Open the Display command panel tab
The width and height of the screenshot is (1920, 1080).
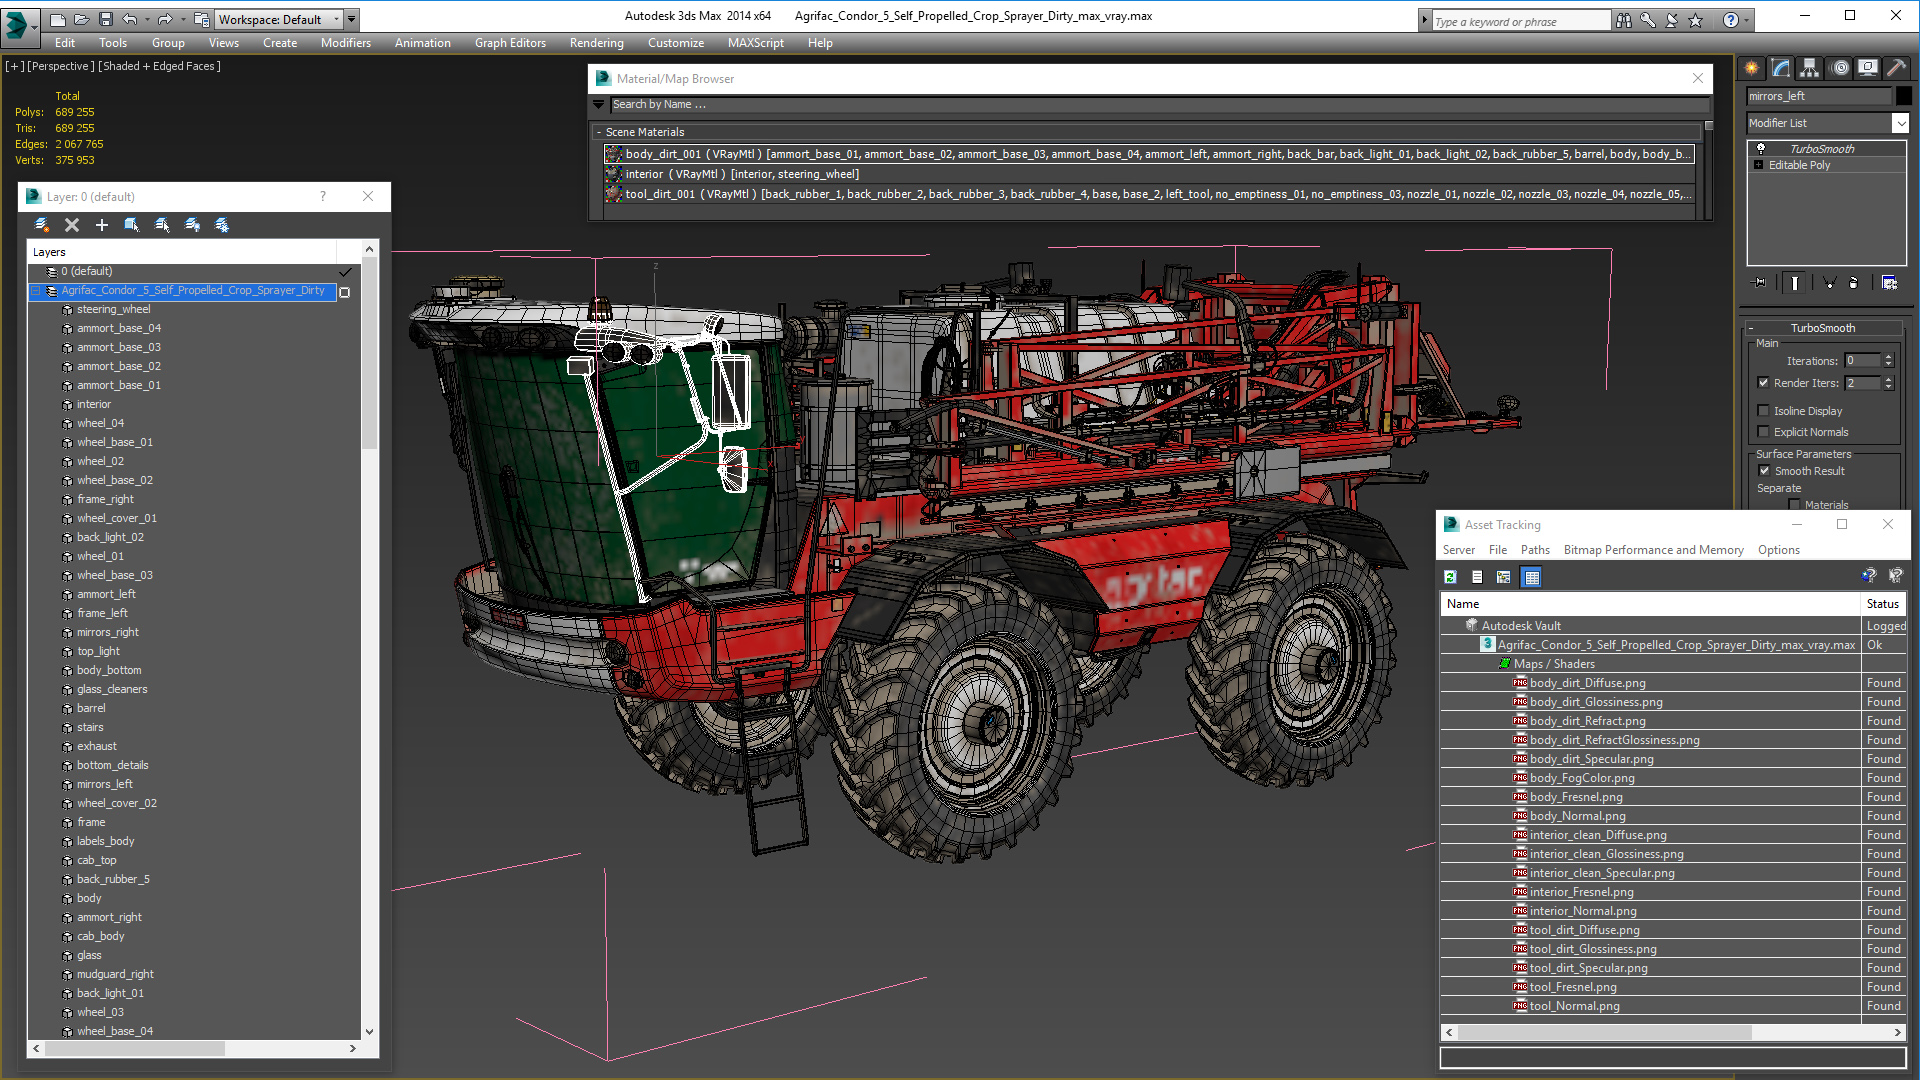pos(1868,68)
